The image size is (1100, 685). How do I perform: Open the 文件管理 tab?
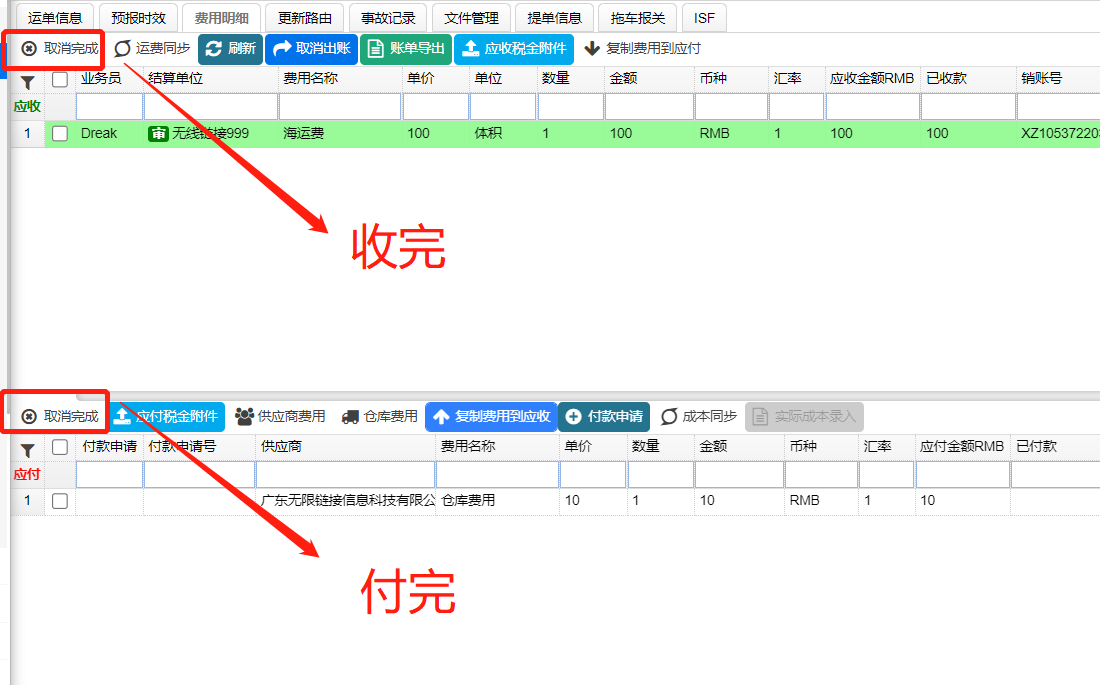click(x=471, y=18)
